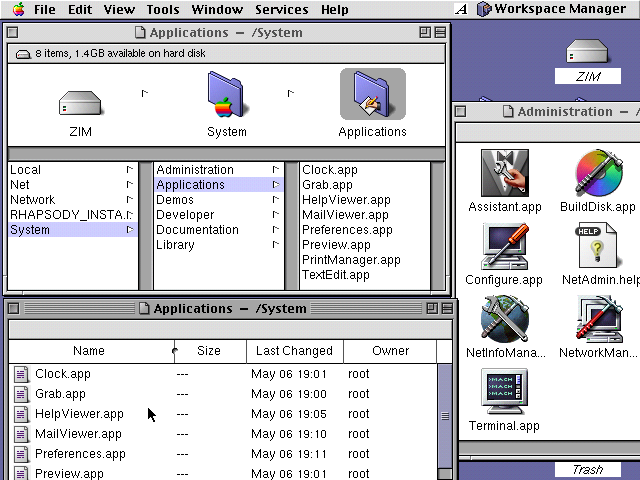The height and width of the screenshot is (480, 640).
Task: Select HelpViewer.app in browser column
Action: [x=365, y=200]
